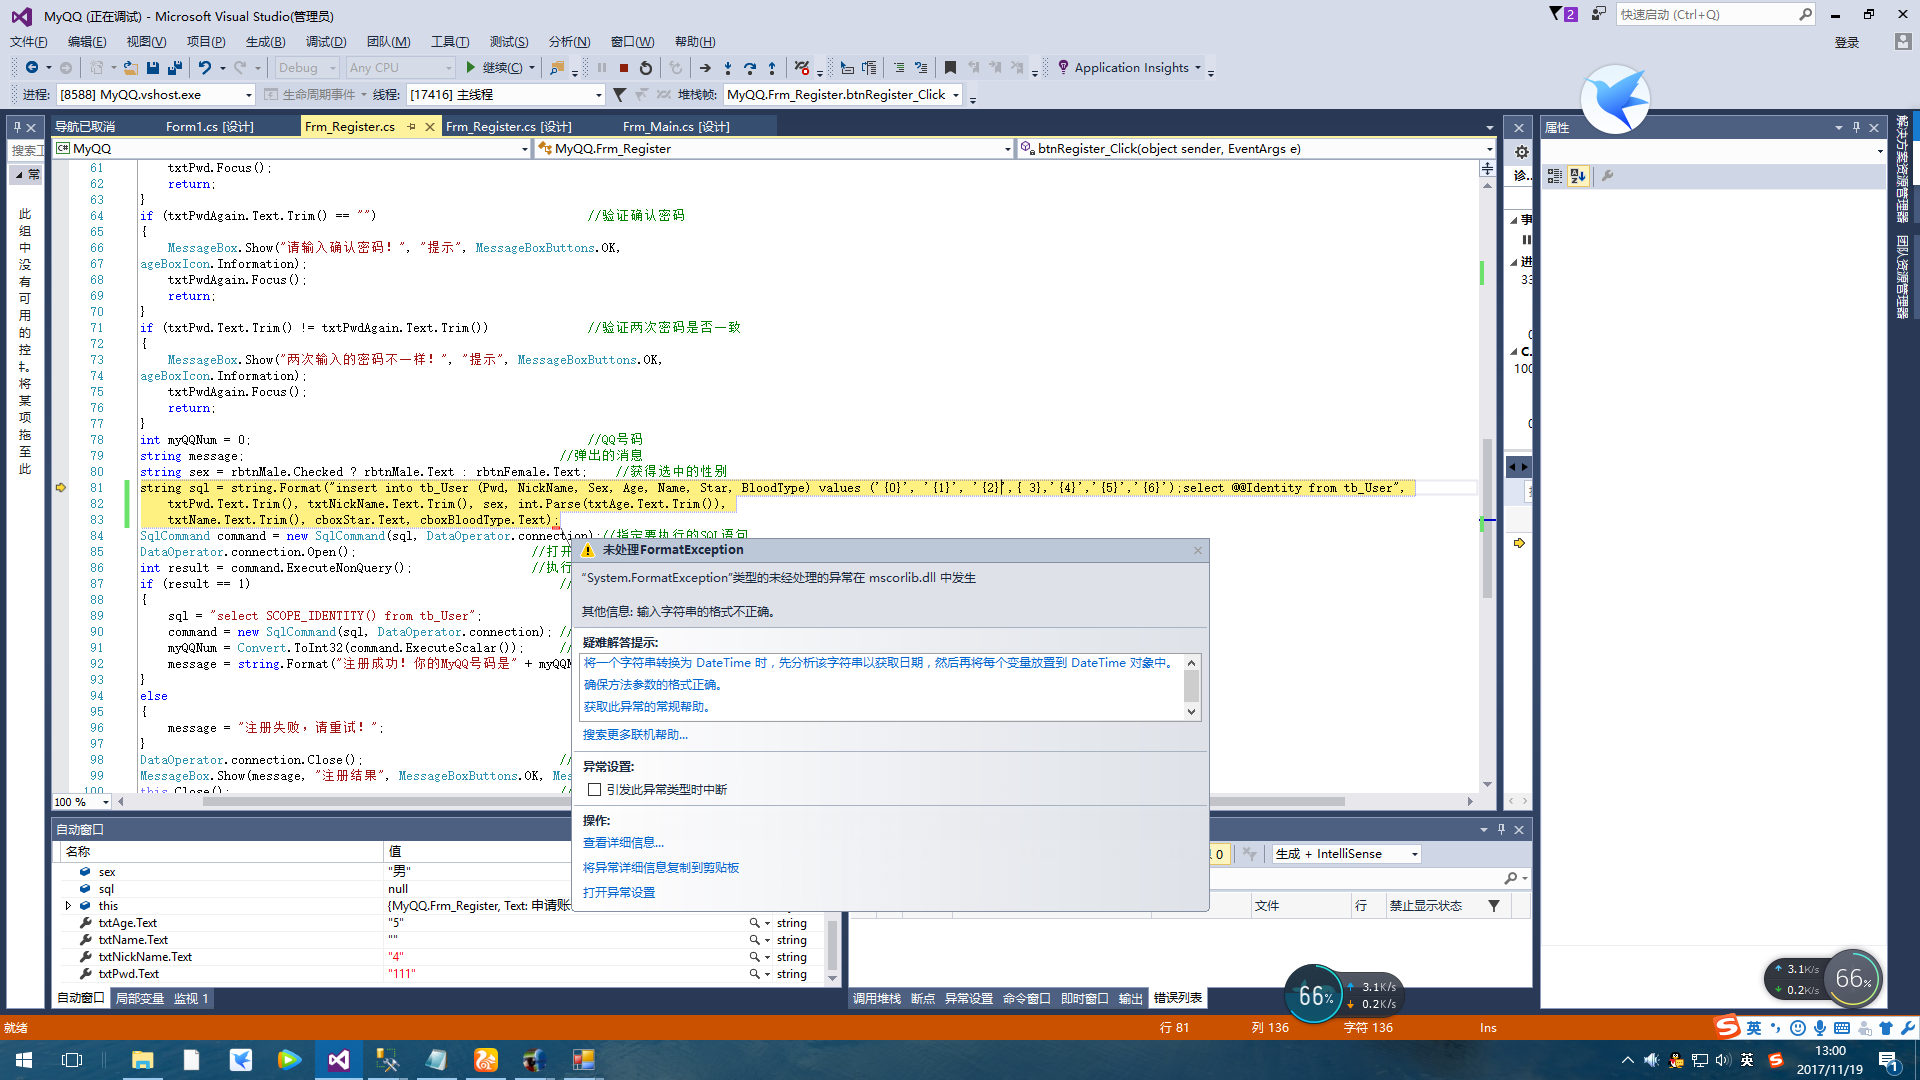Open the process dropdown MyQQ.vshost.exe
The height and width of the screenshot is (1080, 1920).
155,94
